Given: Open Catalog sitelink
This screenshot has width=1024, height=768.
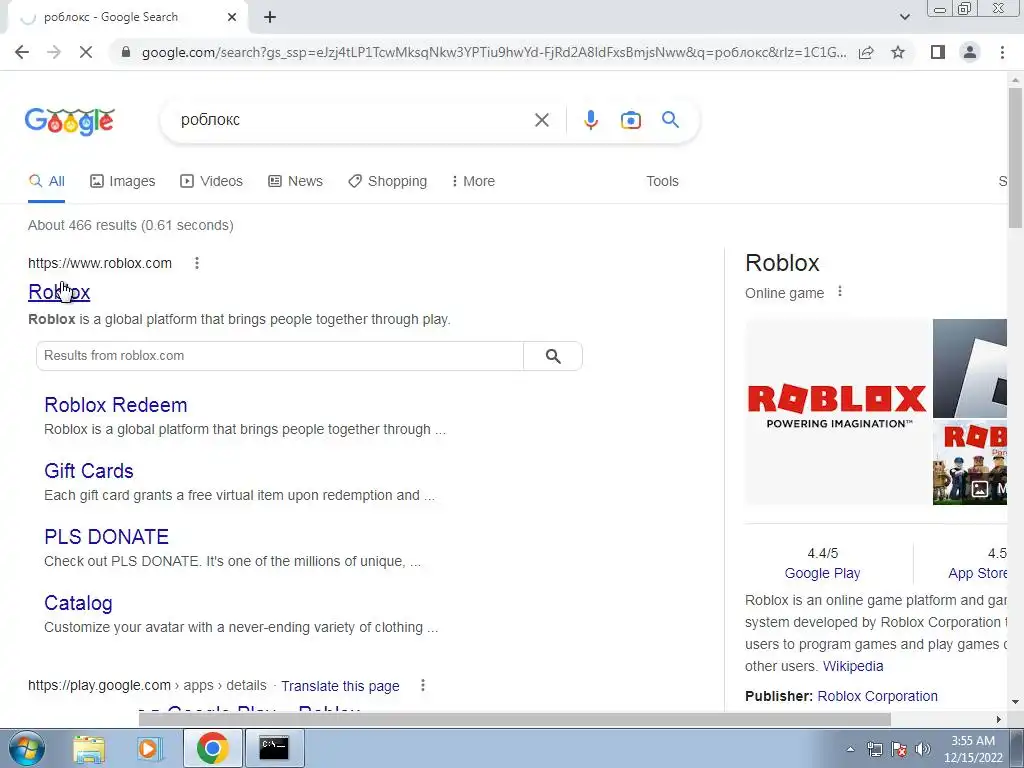Looking at the screenshot, I should (78, 603).
